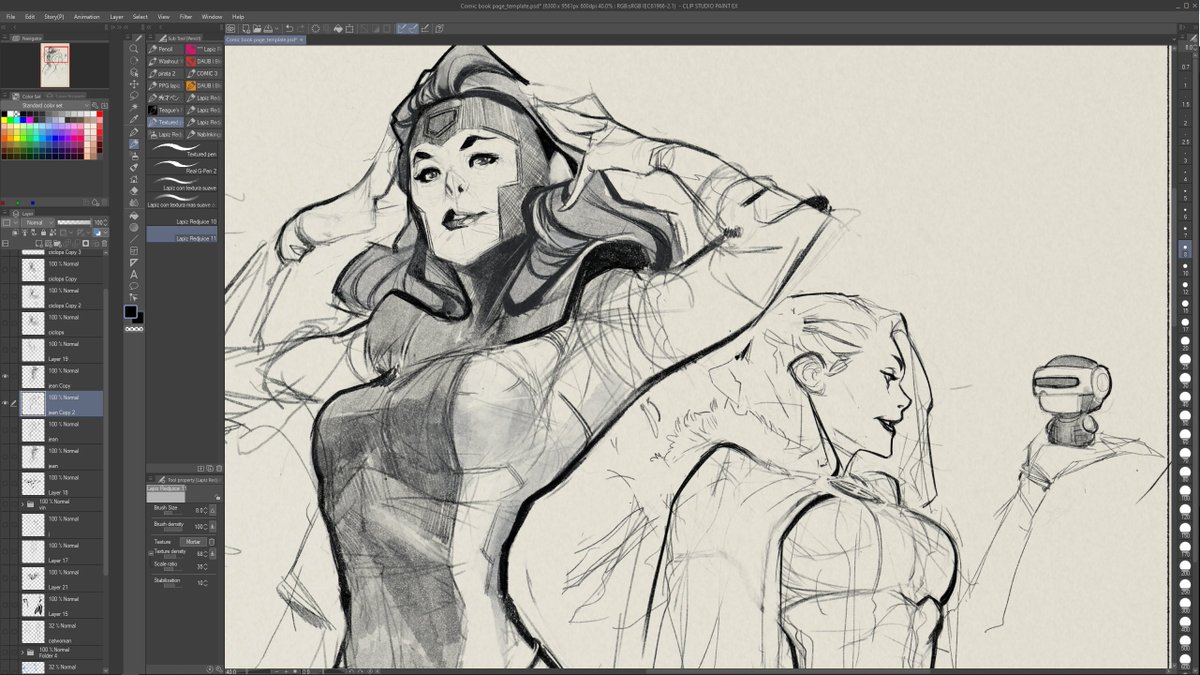This screenshot has width=1200, height=675.
Task: Select the Zoom magnifier tool
Action: pos(134,48)
